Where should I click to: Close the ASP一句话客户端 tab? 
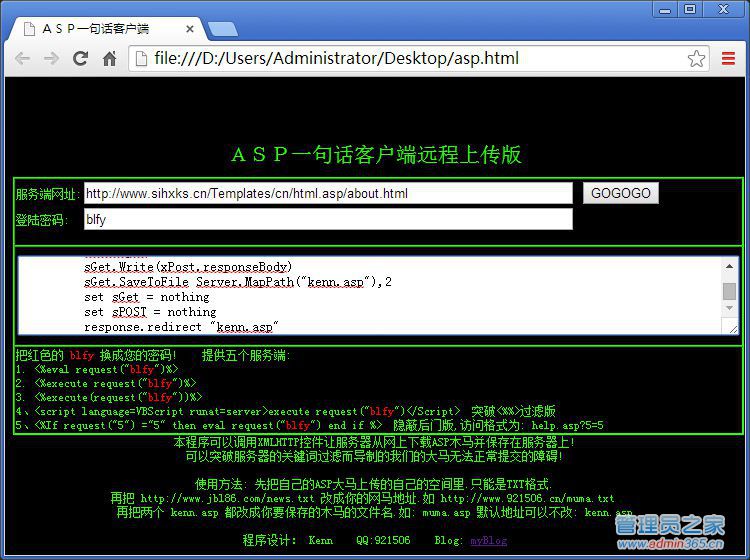(190, 29)
